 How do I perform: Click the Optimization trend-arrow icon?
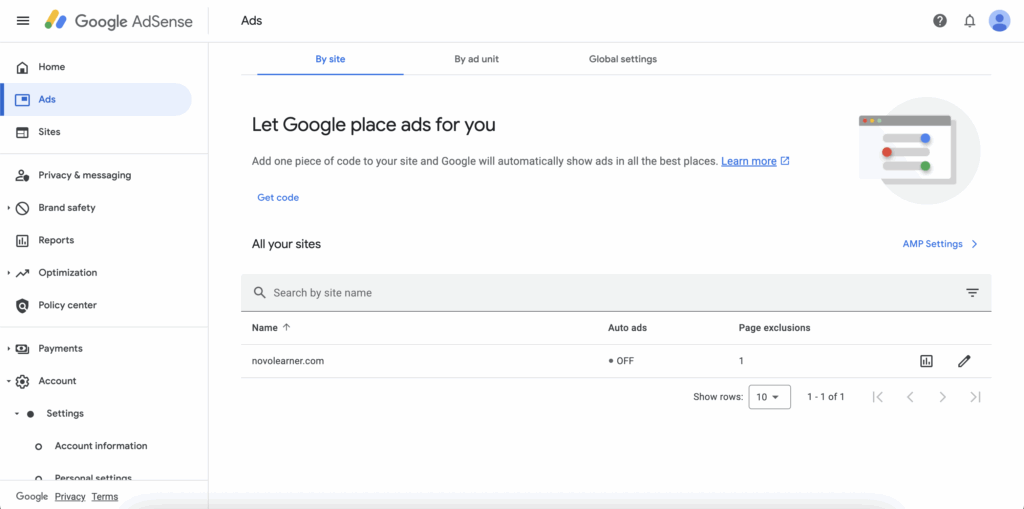(22, 273)
